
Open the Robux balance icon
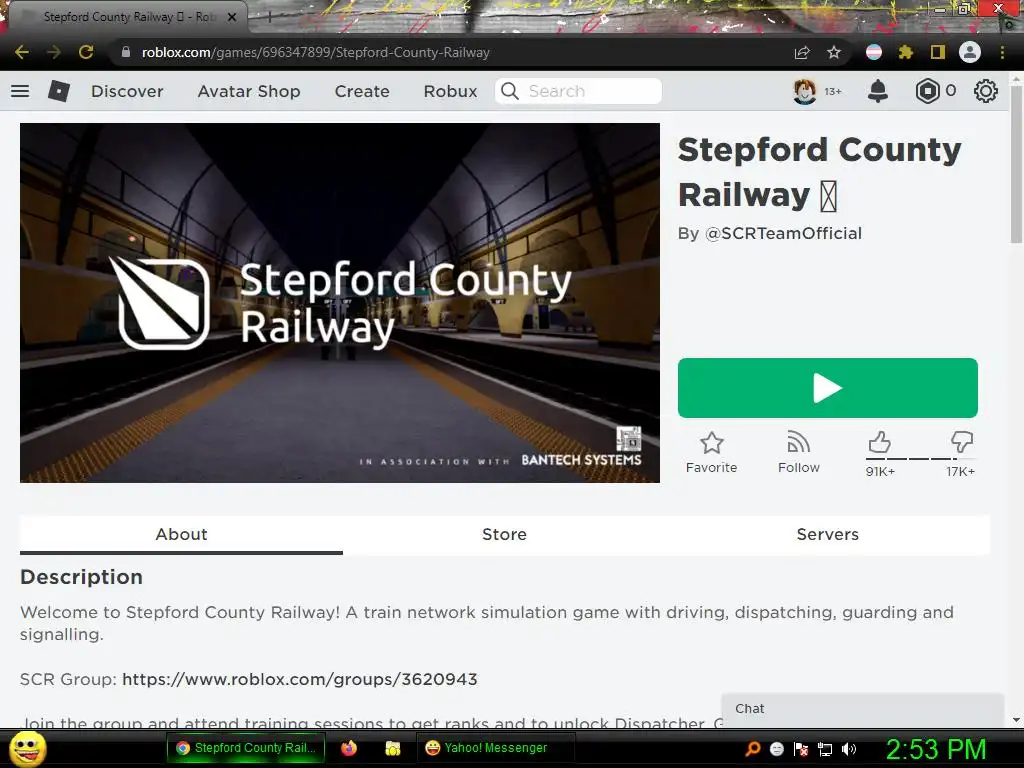[927, 91]
